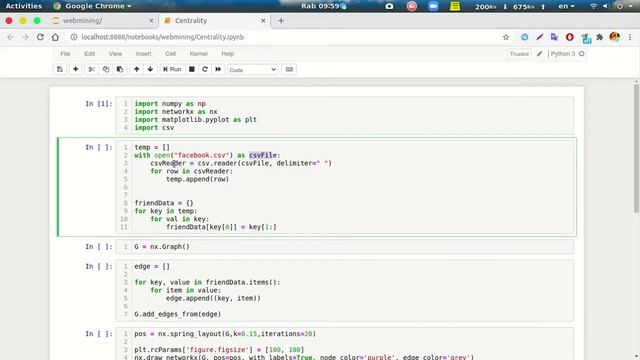
Task: Open the Cell menu
Action: click(x=170, y=54)
